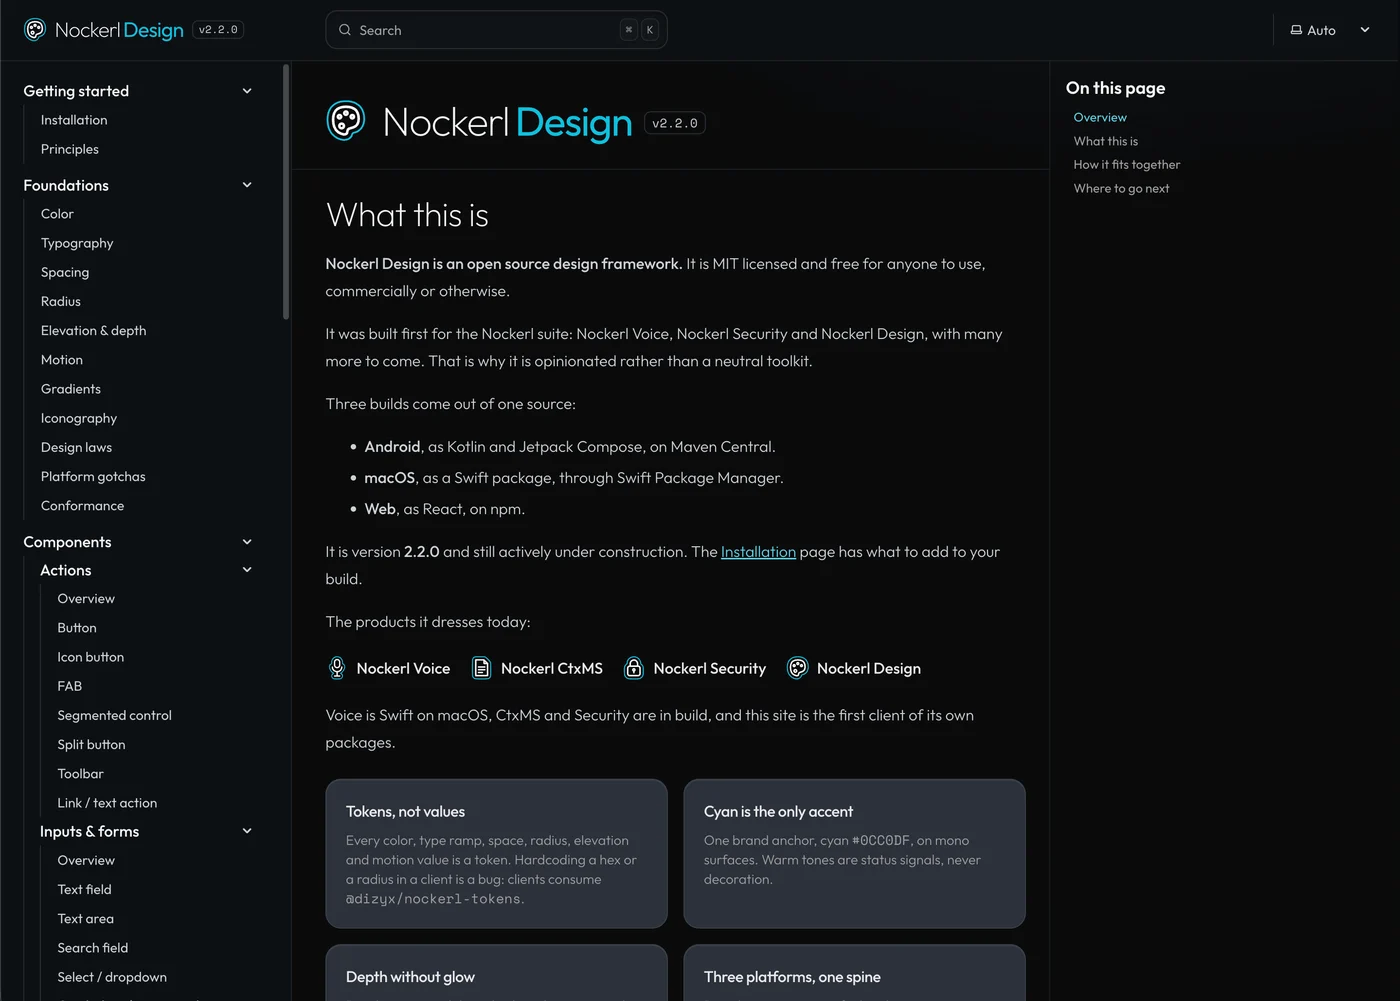Collapse the Foundations section
Viewport: 1400px width, 1001px height.
point(247,185)
